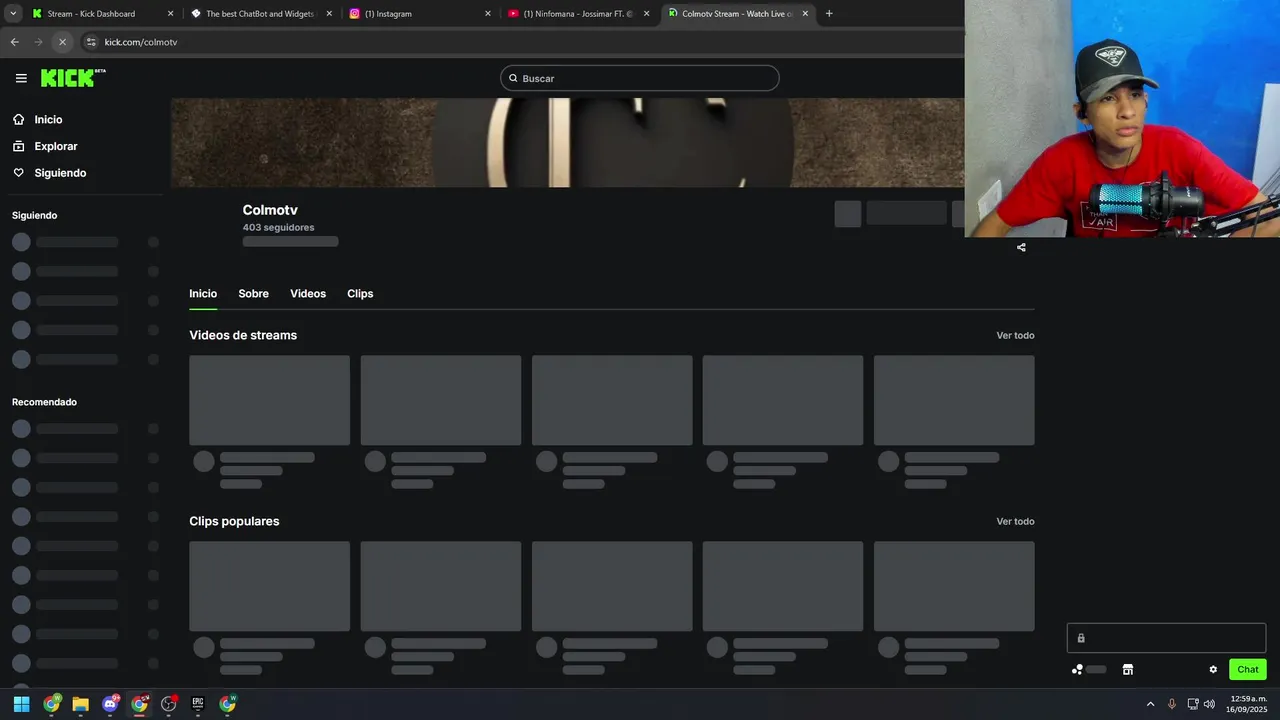Open File Explorer from the taskbar
Image resolution: width=1280 pixels, height=720 pixels.
(80, 704)
